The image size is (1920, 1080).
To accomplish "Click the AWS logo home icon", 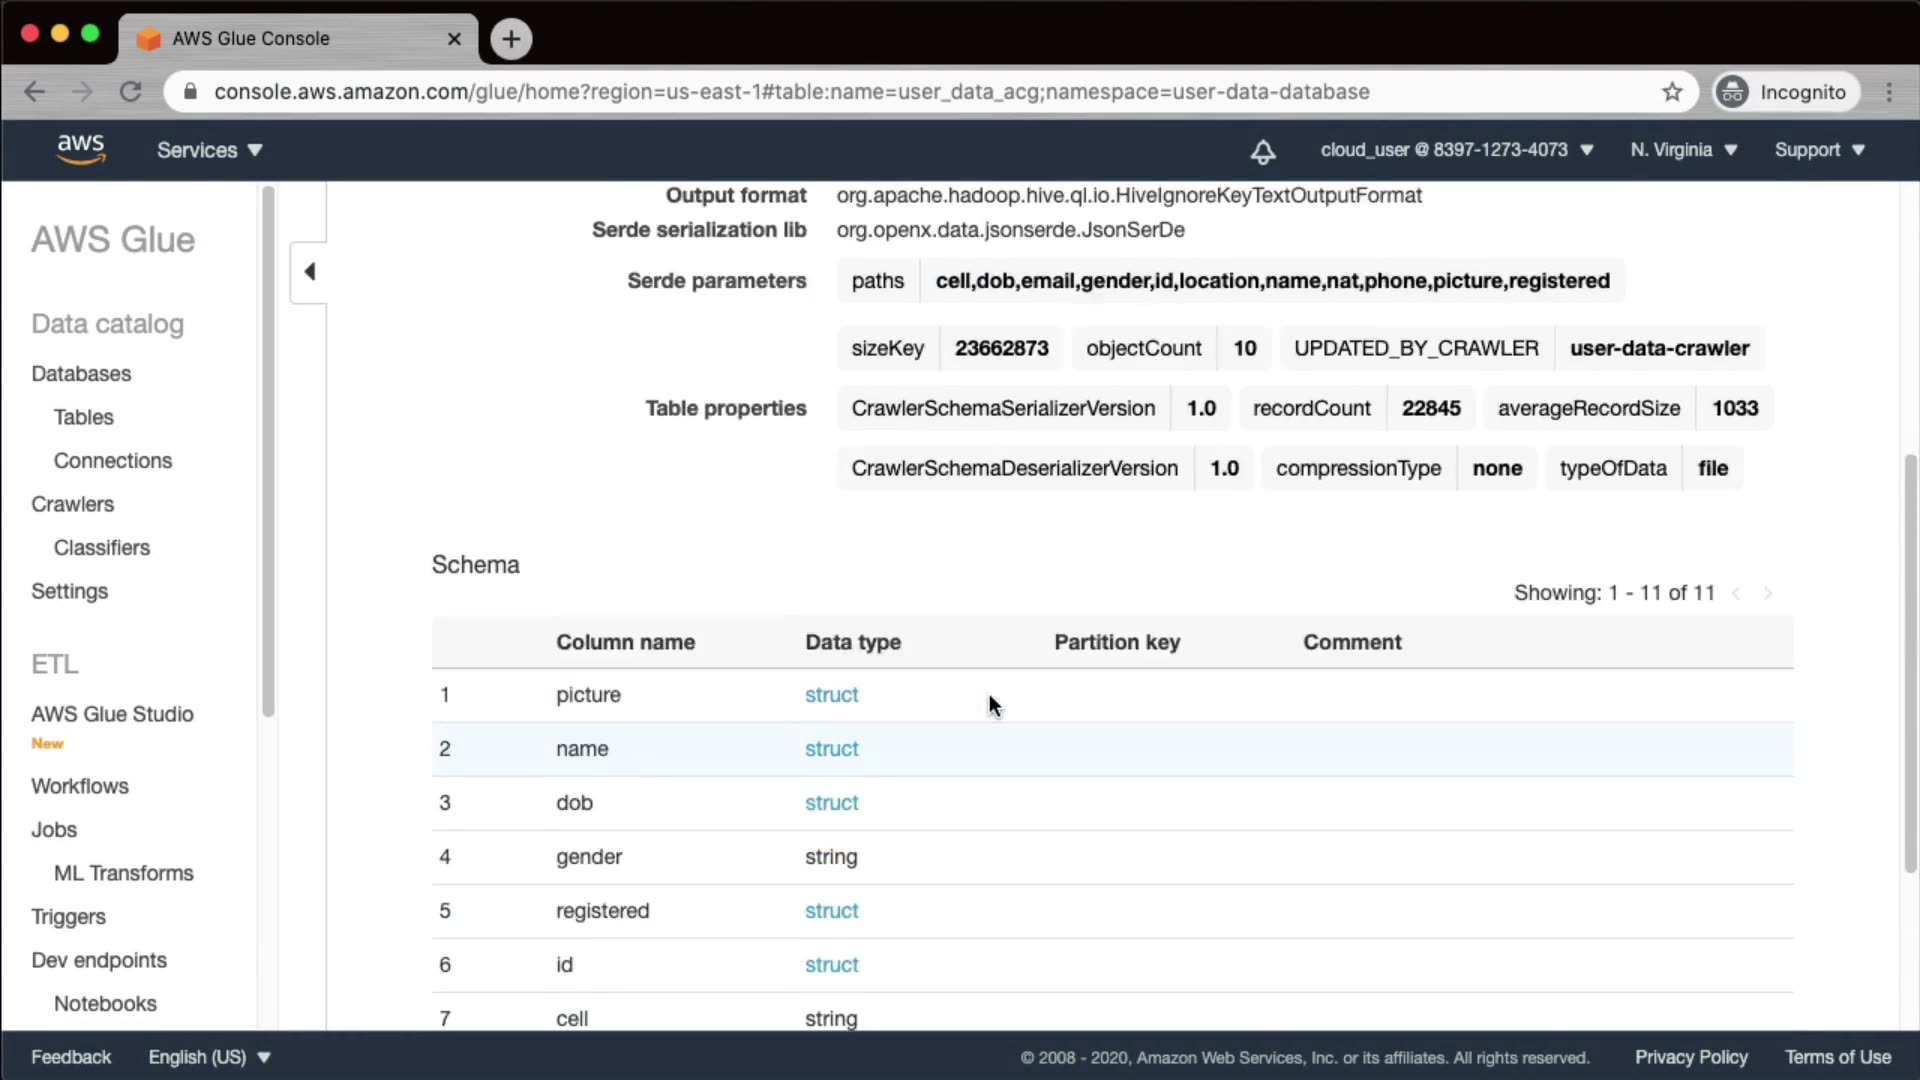I will click(80, 149).
